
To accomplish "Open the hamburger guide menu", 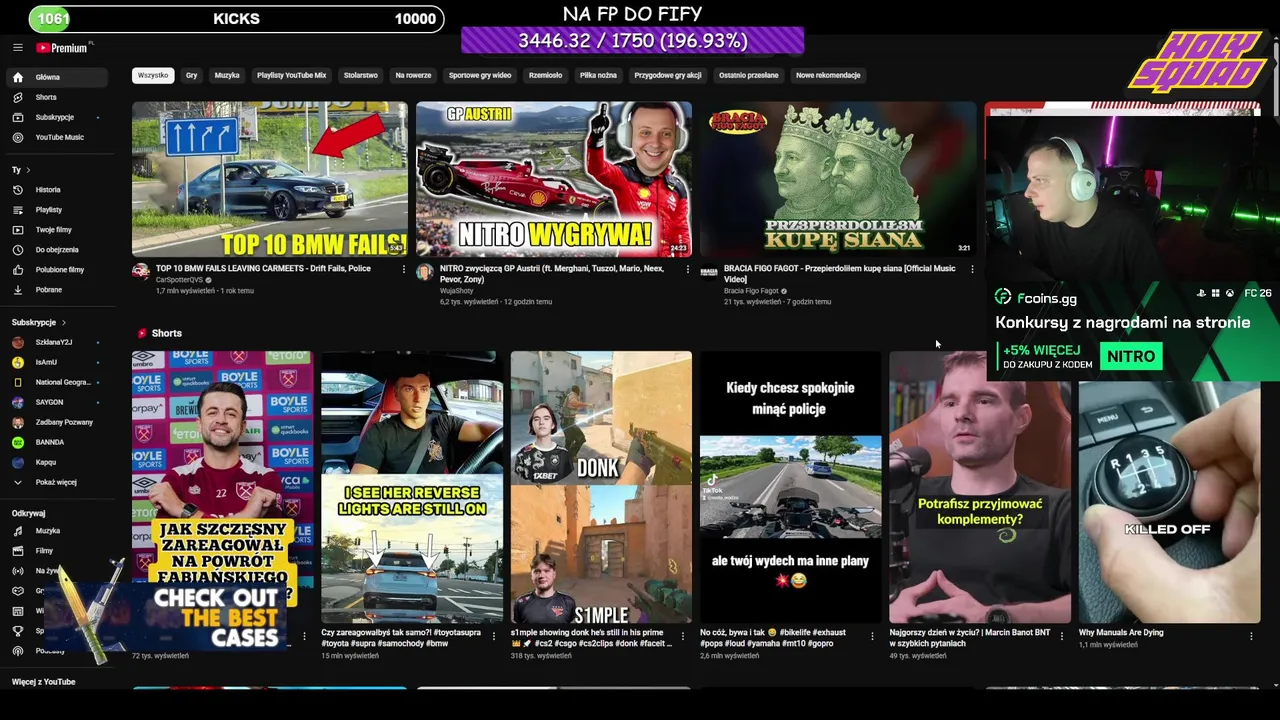I will pyautogui.click(x=17, y=47).
